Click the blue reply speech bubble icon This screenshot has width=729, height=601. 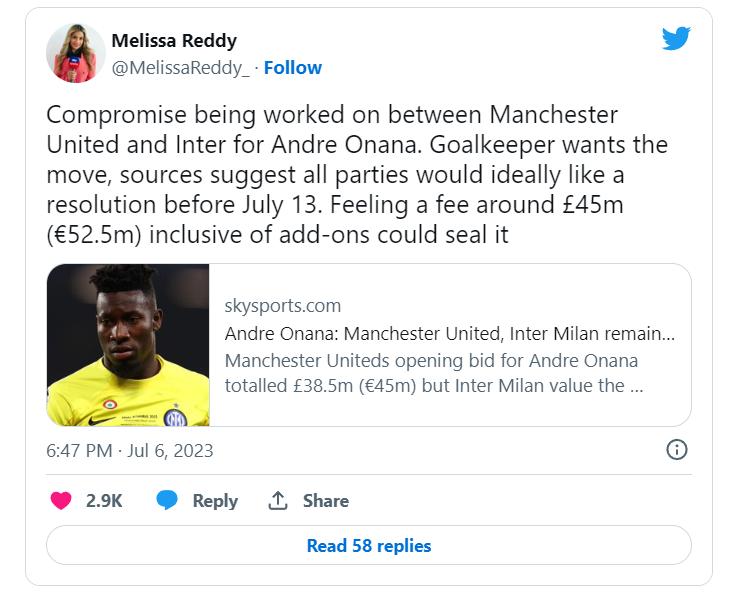point(167,500)
